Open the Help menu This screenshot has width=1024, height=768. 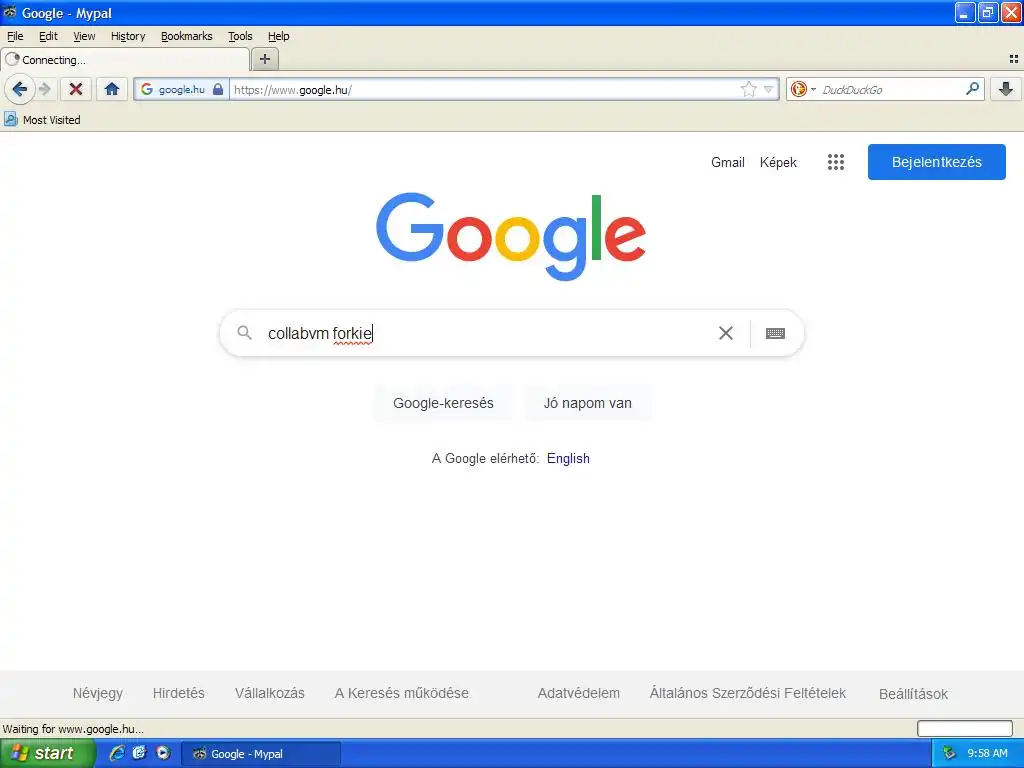coord(278,36)
